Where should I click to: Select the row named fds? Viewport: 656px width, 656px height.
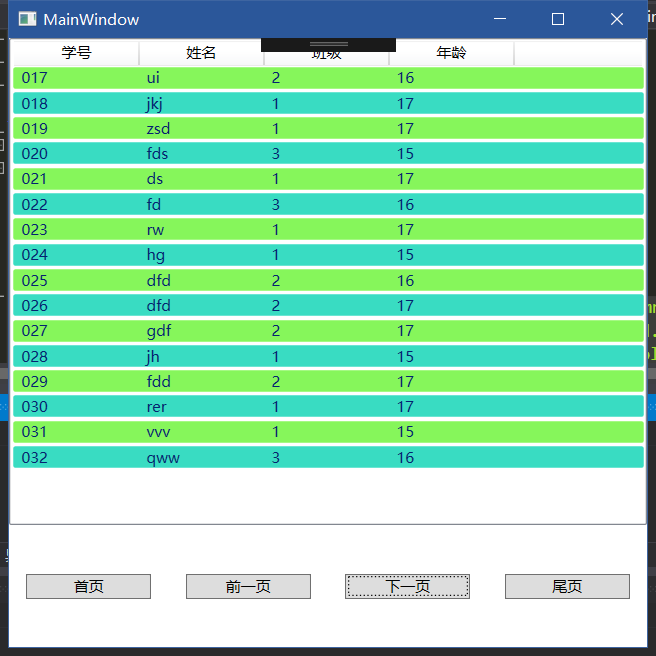pyautogui.click(x=328, y=154)
